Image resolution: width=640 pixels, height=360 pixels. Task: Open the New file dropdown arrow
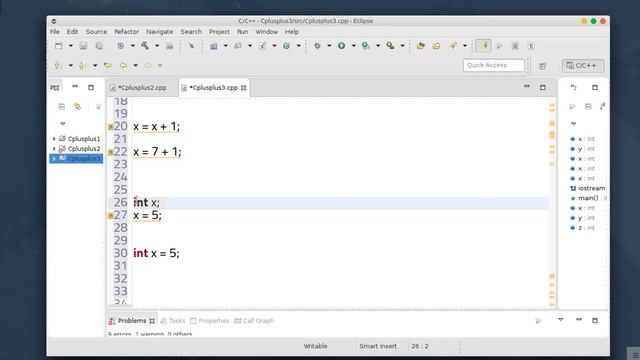[71, 46]
